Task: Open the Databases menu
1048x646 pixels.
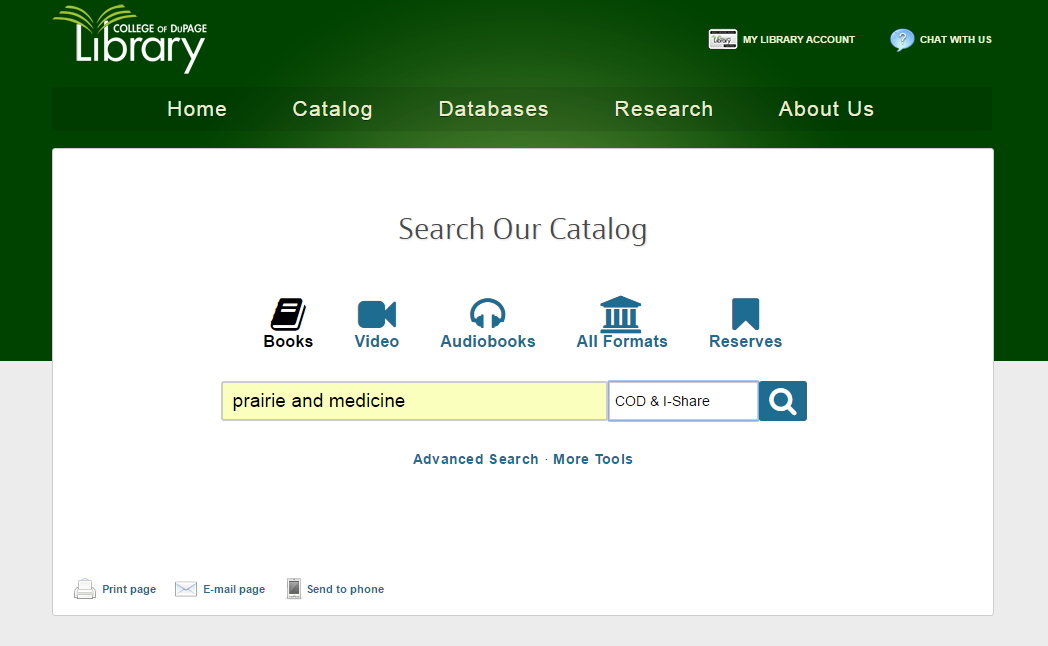Action: point(493,109)
